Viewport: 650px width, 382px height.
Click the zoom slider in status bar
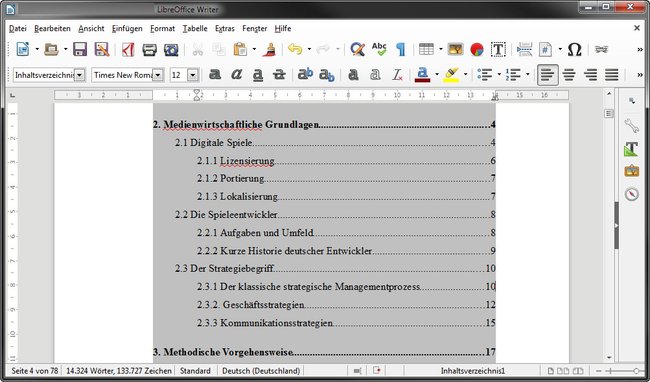tap(621, 371)
